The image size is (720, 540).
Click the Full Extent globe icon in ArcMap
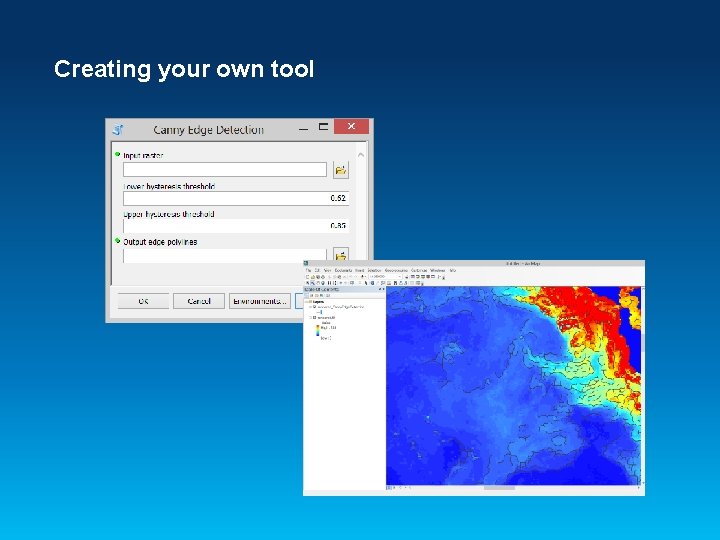[323, 283]
